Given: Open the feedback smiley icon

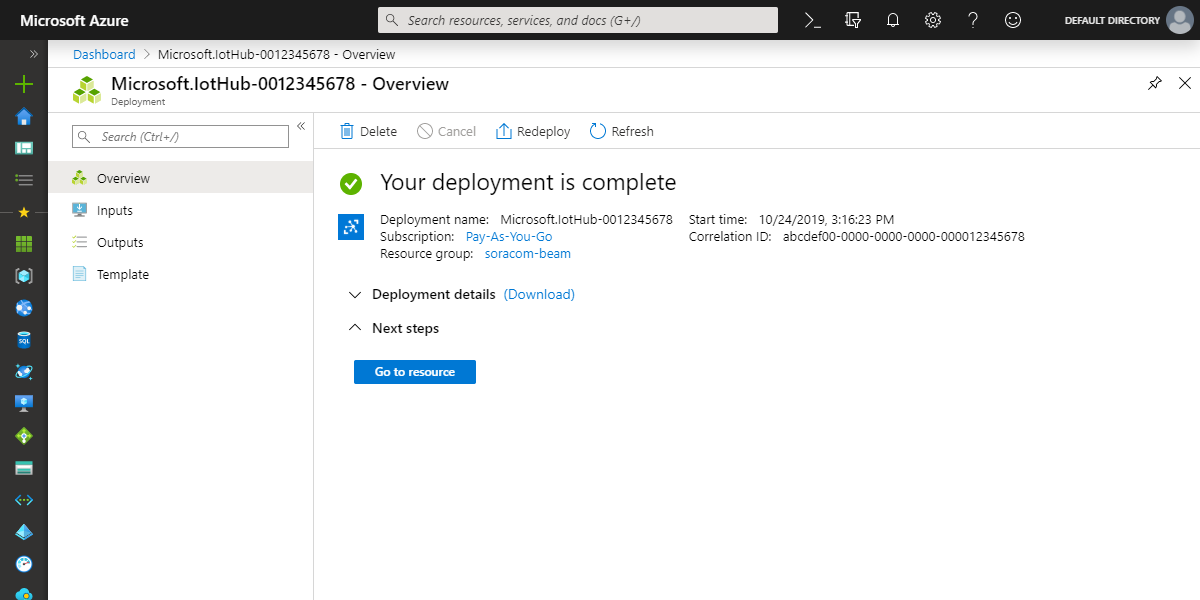Looking at the screenshot, I should (1013, 20).
